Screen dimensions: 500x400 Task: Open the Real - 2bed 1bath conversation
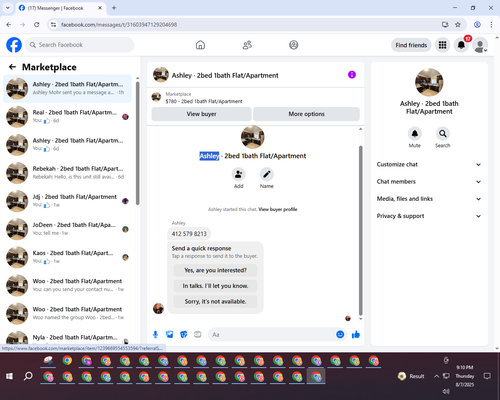click(68, 117)
